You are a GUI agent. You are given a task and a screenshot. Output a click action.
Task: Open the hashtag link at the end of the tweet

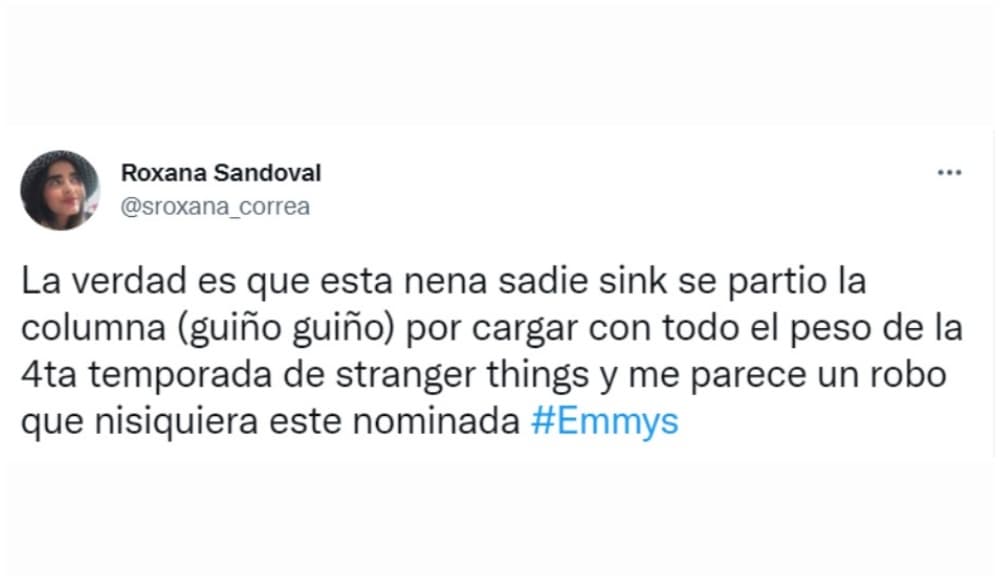pos(605,421)
